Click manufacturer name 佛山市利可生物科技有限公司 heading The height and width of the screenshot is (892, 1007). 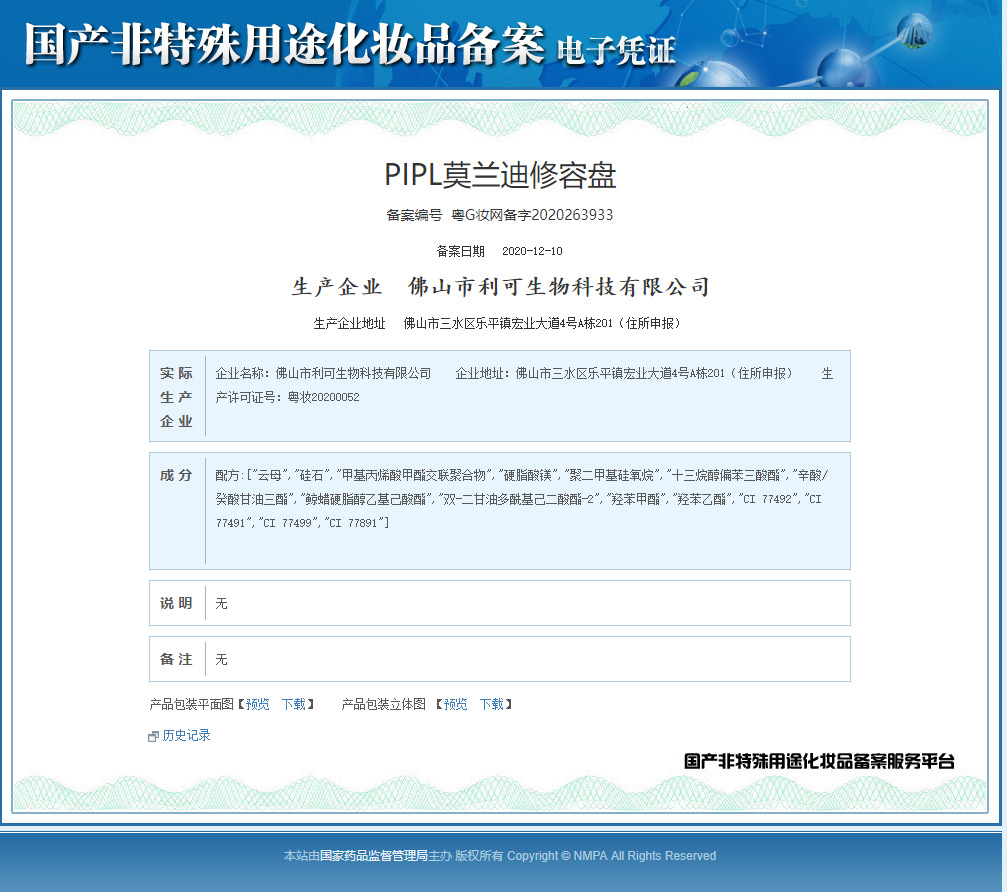(x=559, y=286)
